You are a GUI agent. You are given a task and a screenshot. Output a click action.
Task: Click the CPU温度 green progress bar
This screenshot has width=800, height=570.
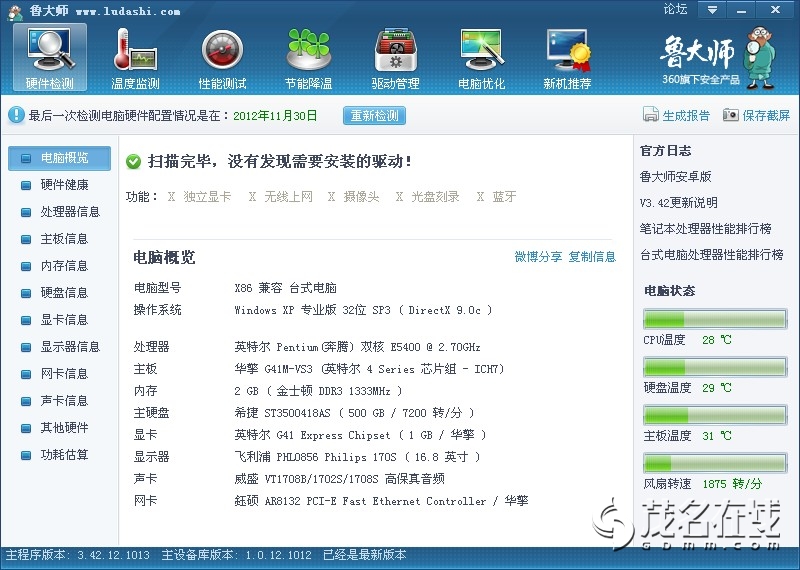(x=714, y=319)
